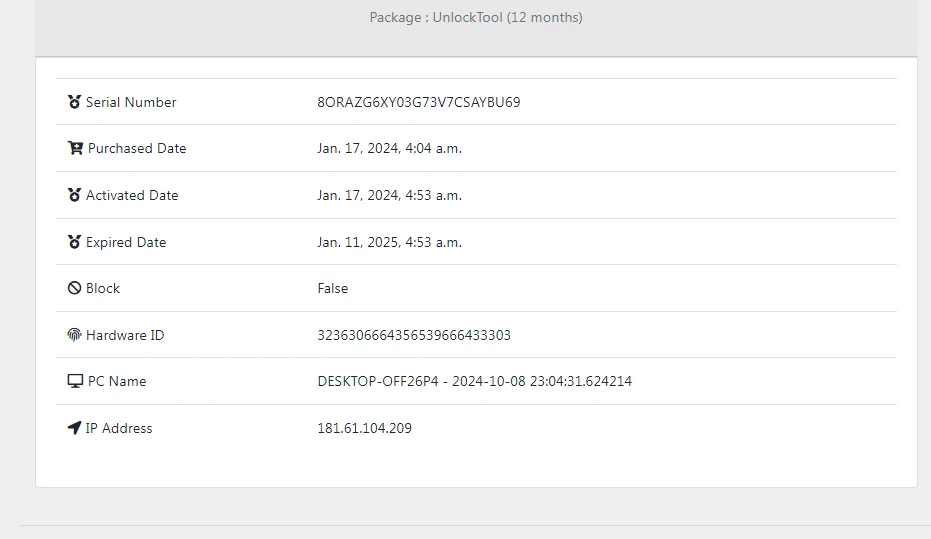The height and width of the screenshot is (539, 931).
Task: Click the False value in Block row
Action: click(x=332, y=288)
